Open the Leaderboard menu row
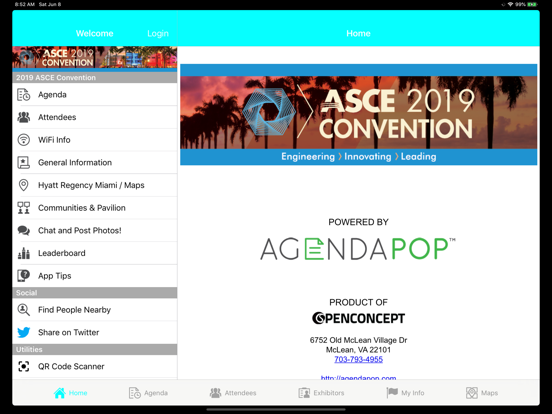The image size is (552, 414). [95, 253]
